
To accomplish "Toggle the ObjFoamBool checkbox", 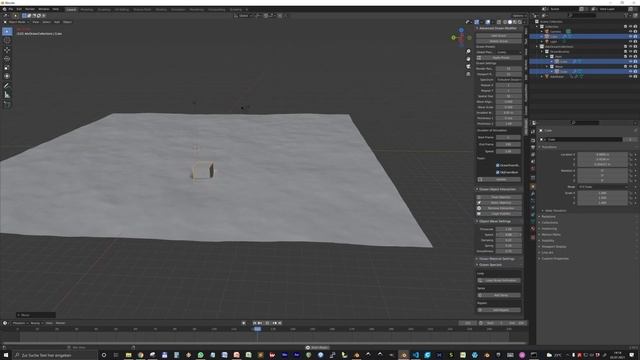I will click(498, 172).
